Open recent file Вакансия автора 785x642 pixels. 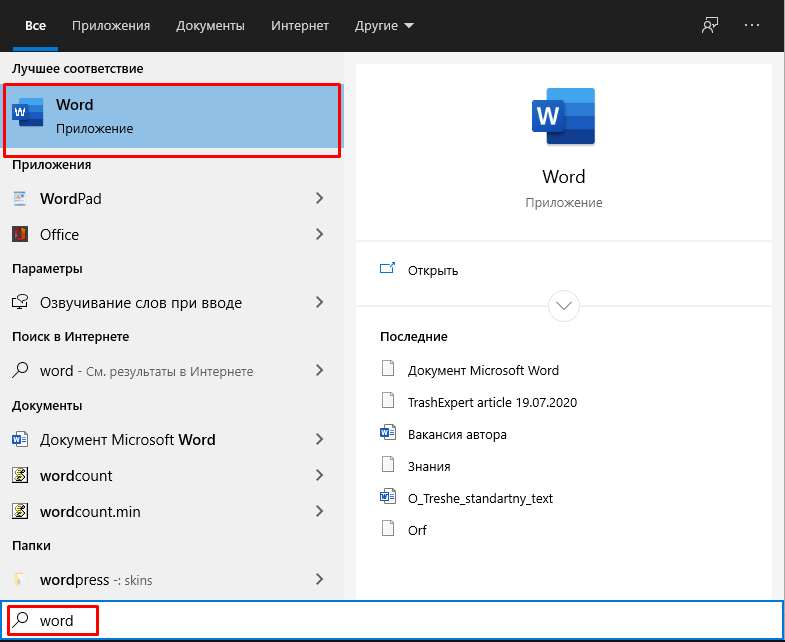click(457, 434)
